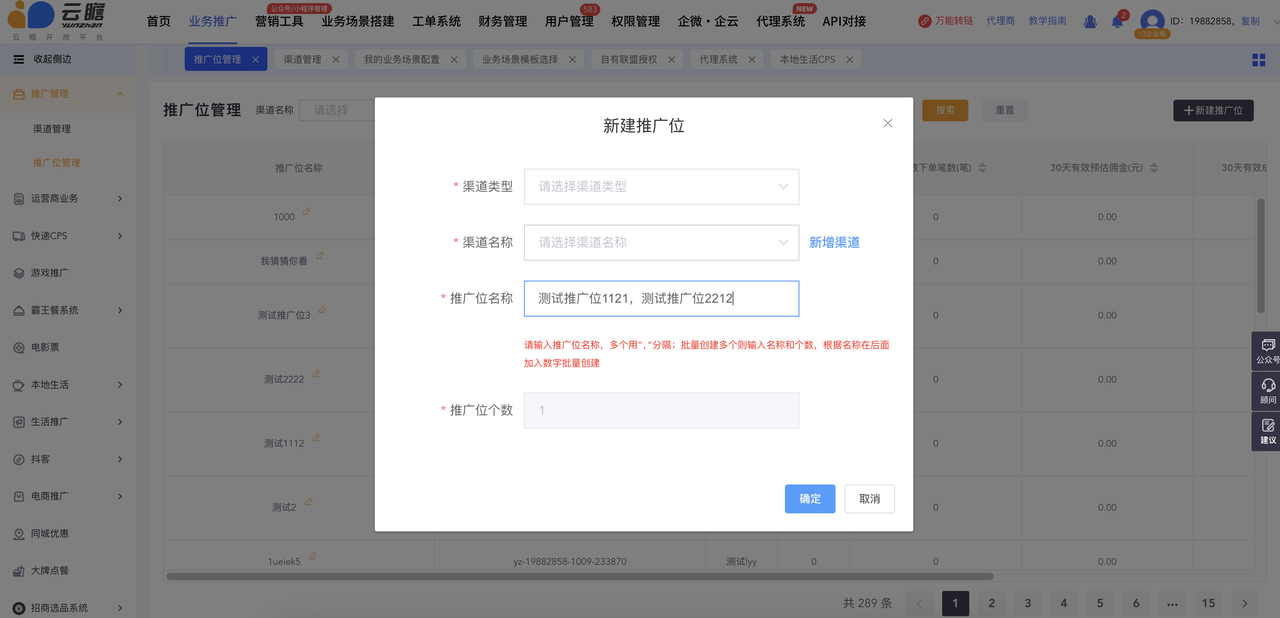Expand the 快递CPS sidebar menu
Screen dimensions: 1280x618
point(68,236)
